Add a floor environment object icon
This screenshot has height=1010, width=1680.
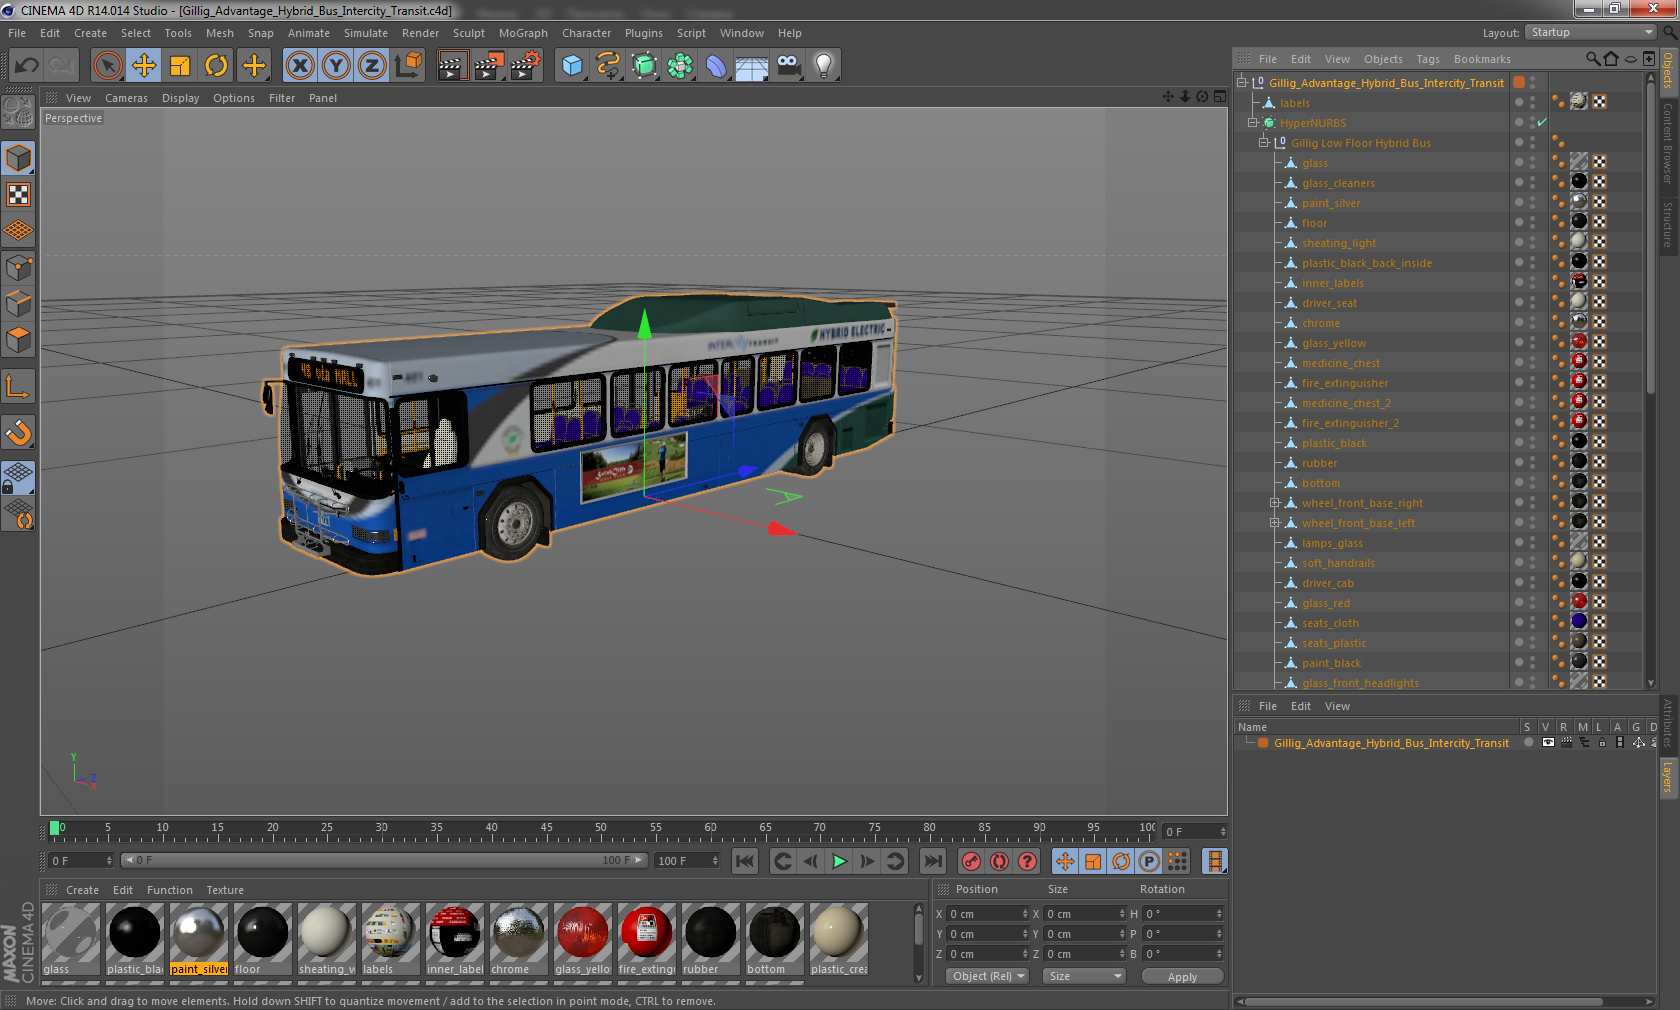[752, 66]
